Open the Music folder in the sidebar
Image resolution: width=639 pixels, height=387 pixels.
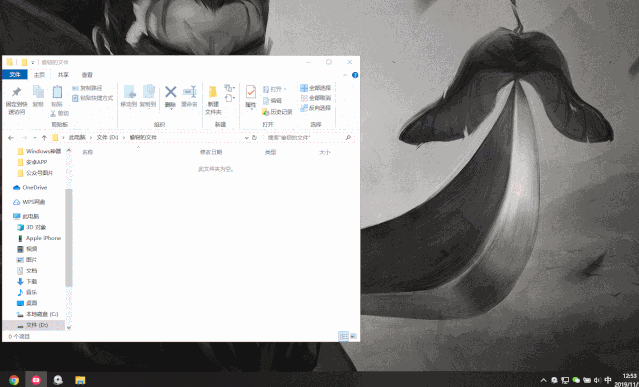pos(27,292)
